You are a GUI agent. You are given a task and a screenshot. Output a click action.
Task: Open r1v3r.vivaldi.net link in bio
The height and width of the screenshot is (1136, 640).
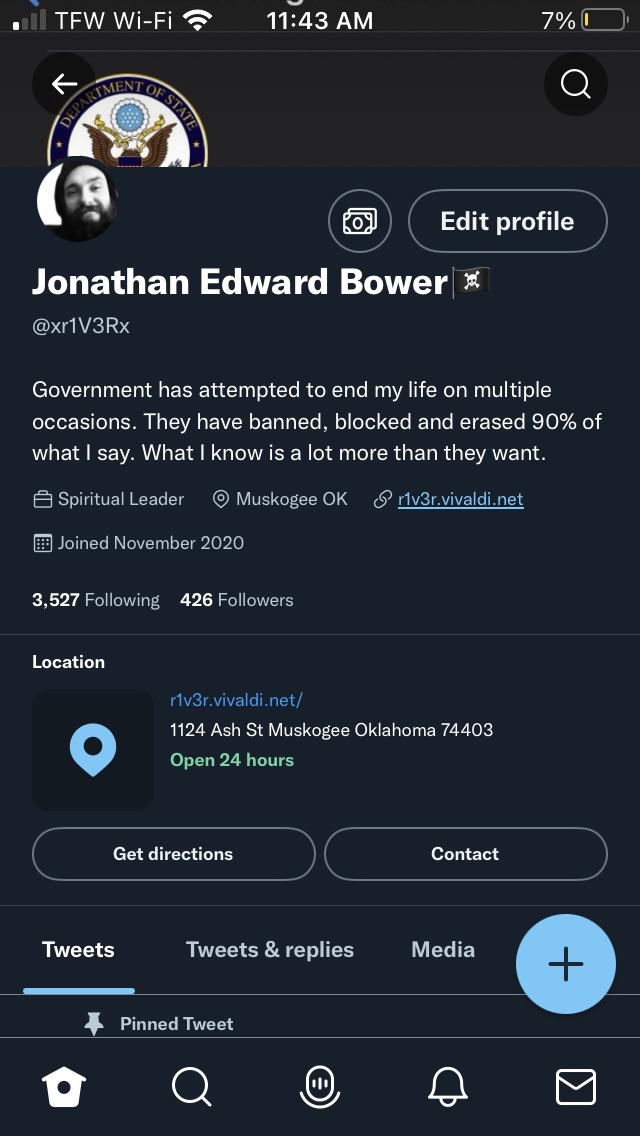(460, 499)
